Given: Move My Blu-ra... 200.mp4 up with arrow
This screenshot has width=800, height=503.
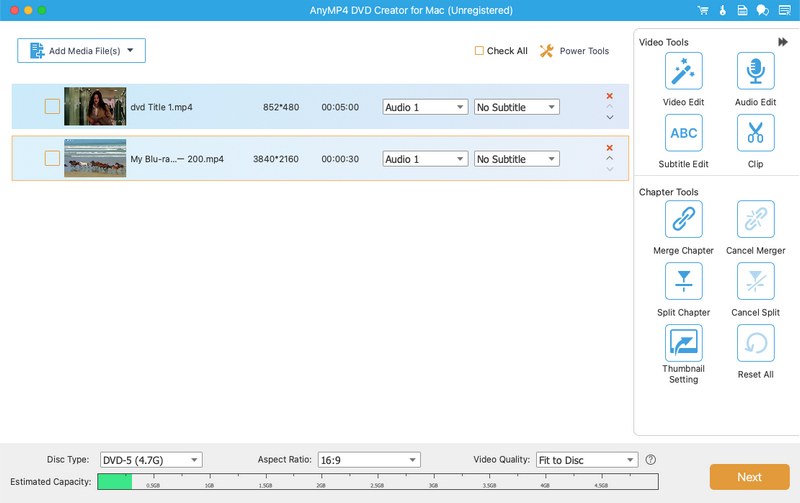Looking at the screenshot, I should [609, 158].
